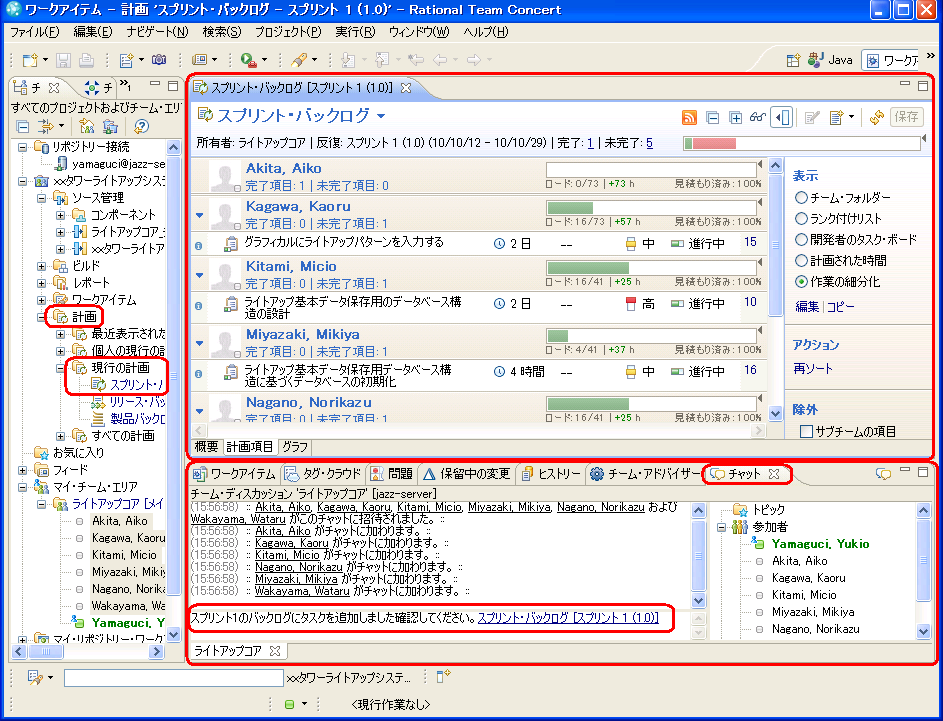Select 開発者のタスク・ボード radio button
The image size is (943, 721).
click(801, 239)
